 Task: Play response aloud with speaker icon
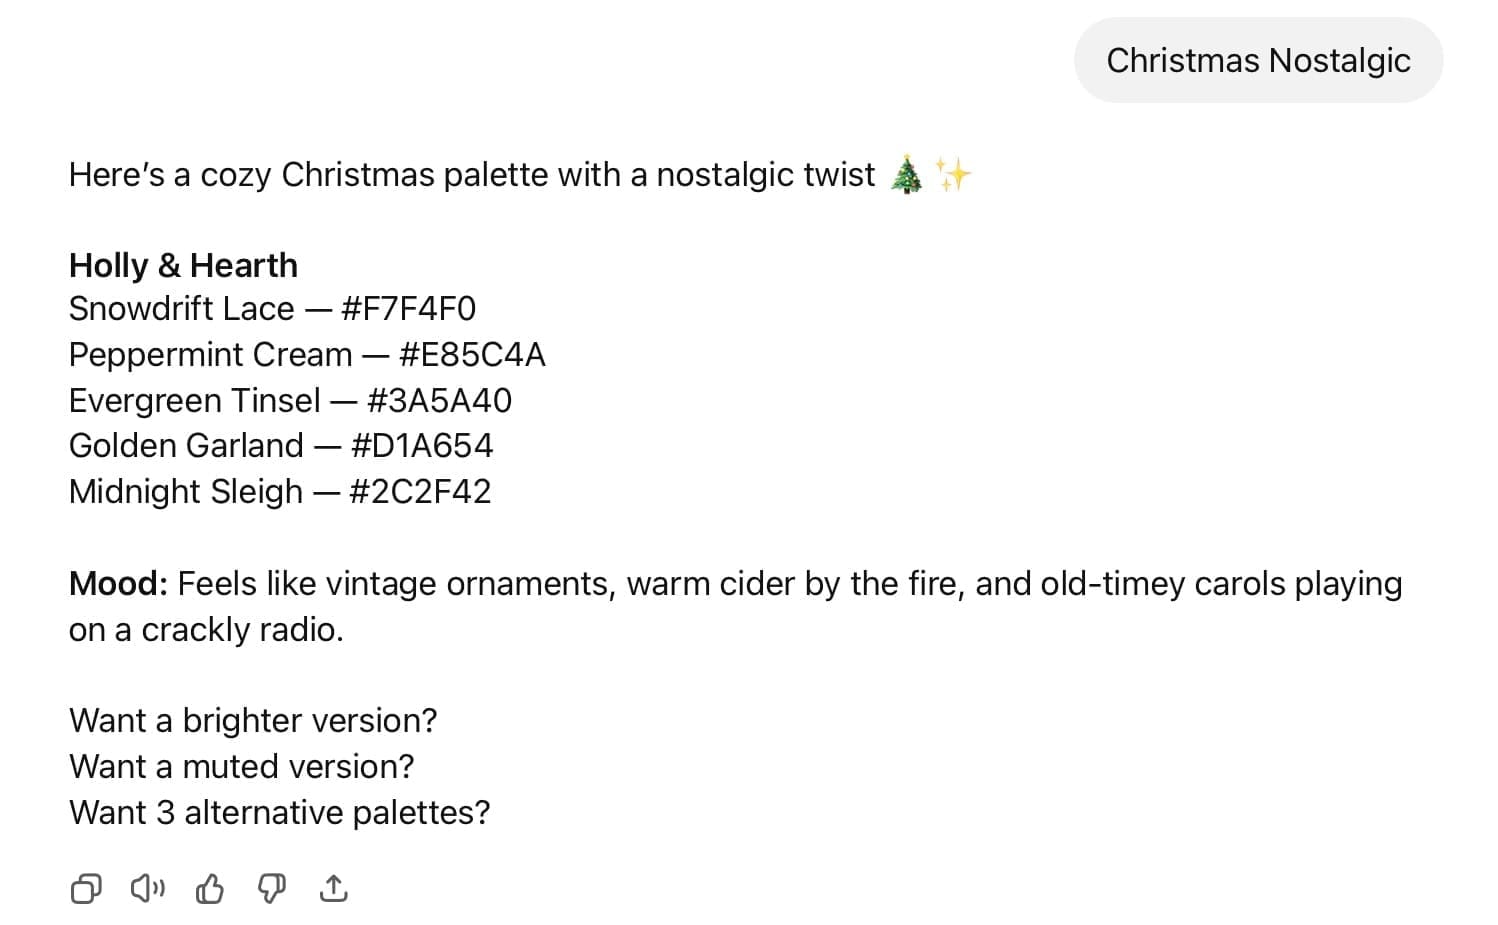(148, 888)
